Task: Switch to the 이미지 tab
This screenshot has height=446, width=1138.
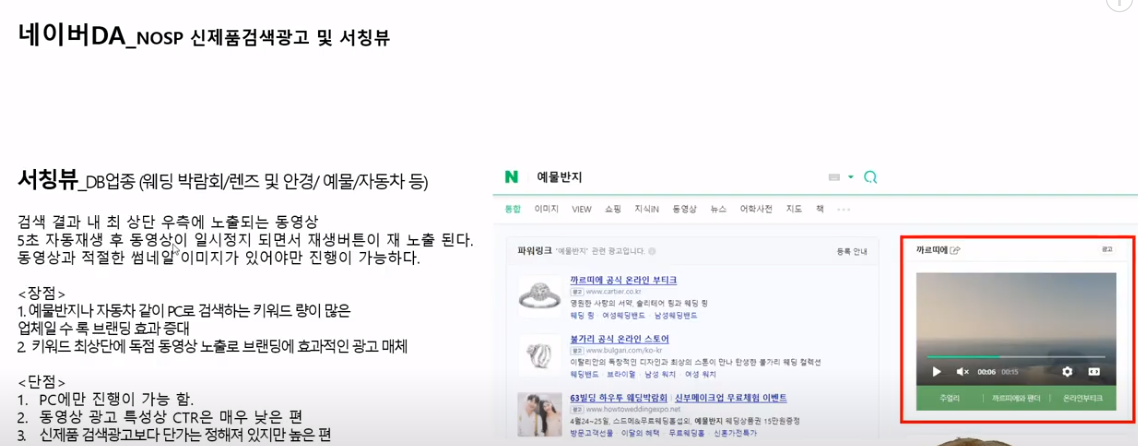Action: click(x=547, y=209)
